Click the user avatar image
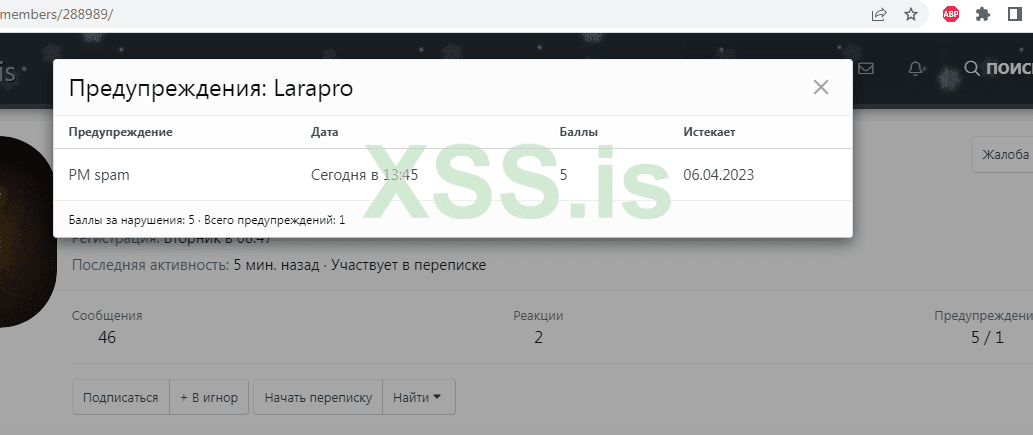The image size is (1033, 435). tap(28, 231)
